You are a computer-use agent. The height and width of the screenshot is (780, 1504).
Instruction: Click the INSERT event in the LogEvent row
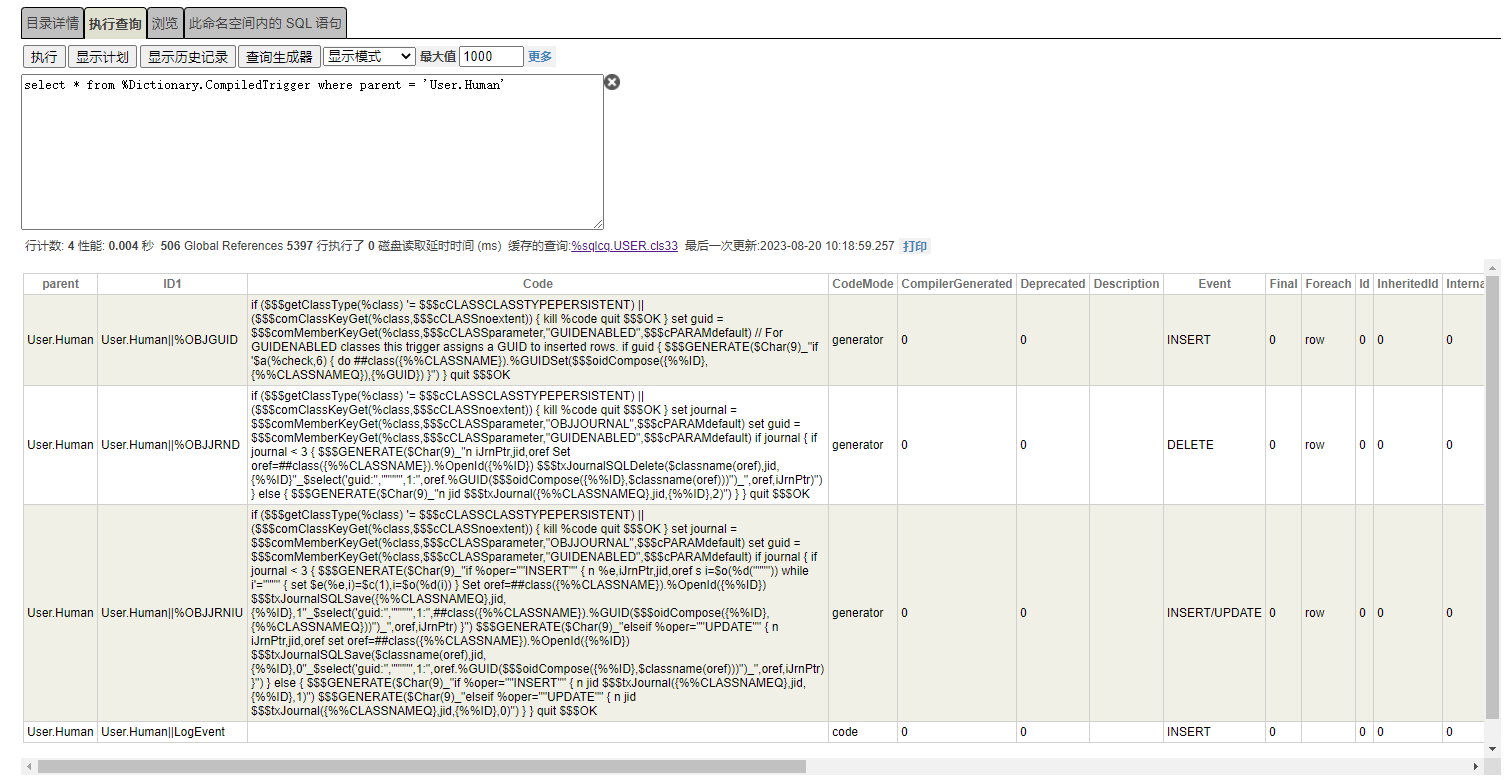click(x=1215, y=732)
